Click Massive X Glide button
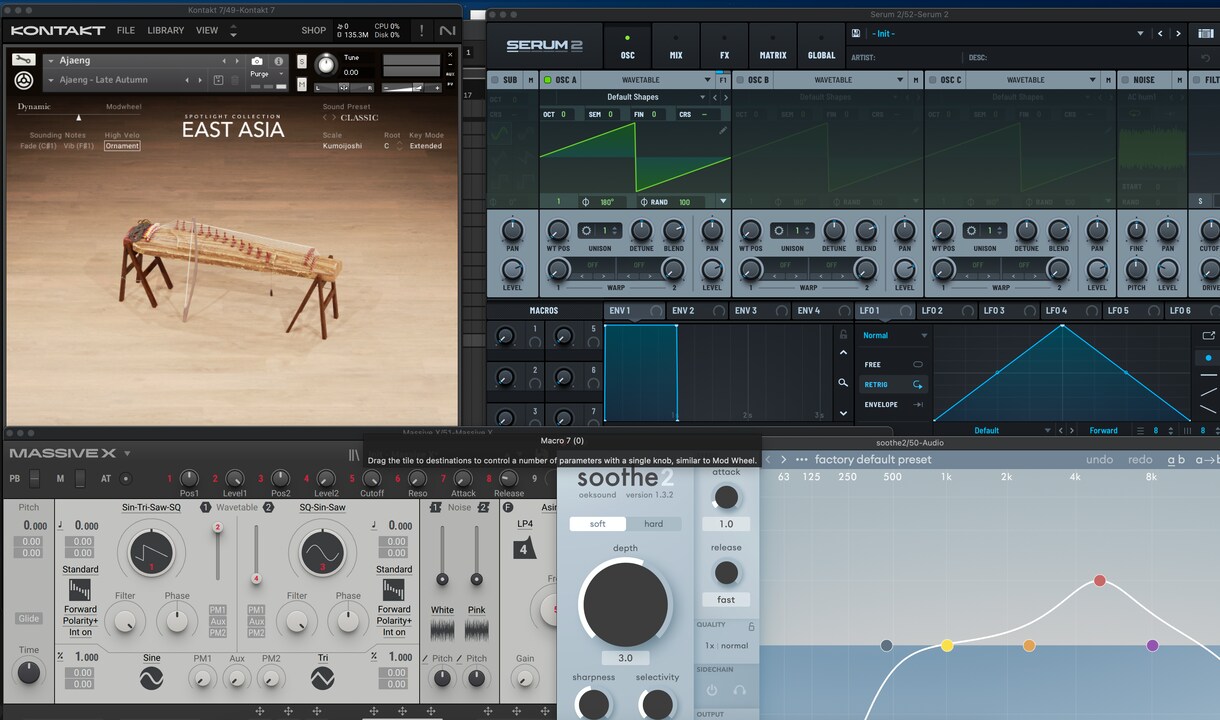This screenshot has width=1220, height=720. tap(29, 619)
